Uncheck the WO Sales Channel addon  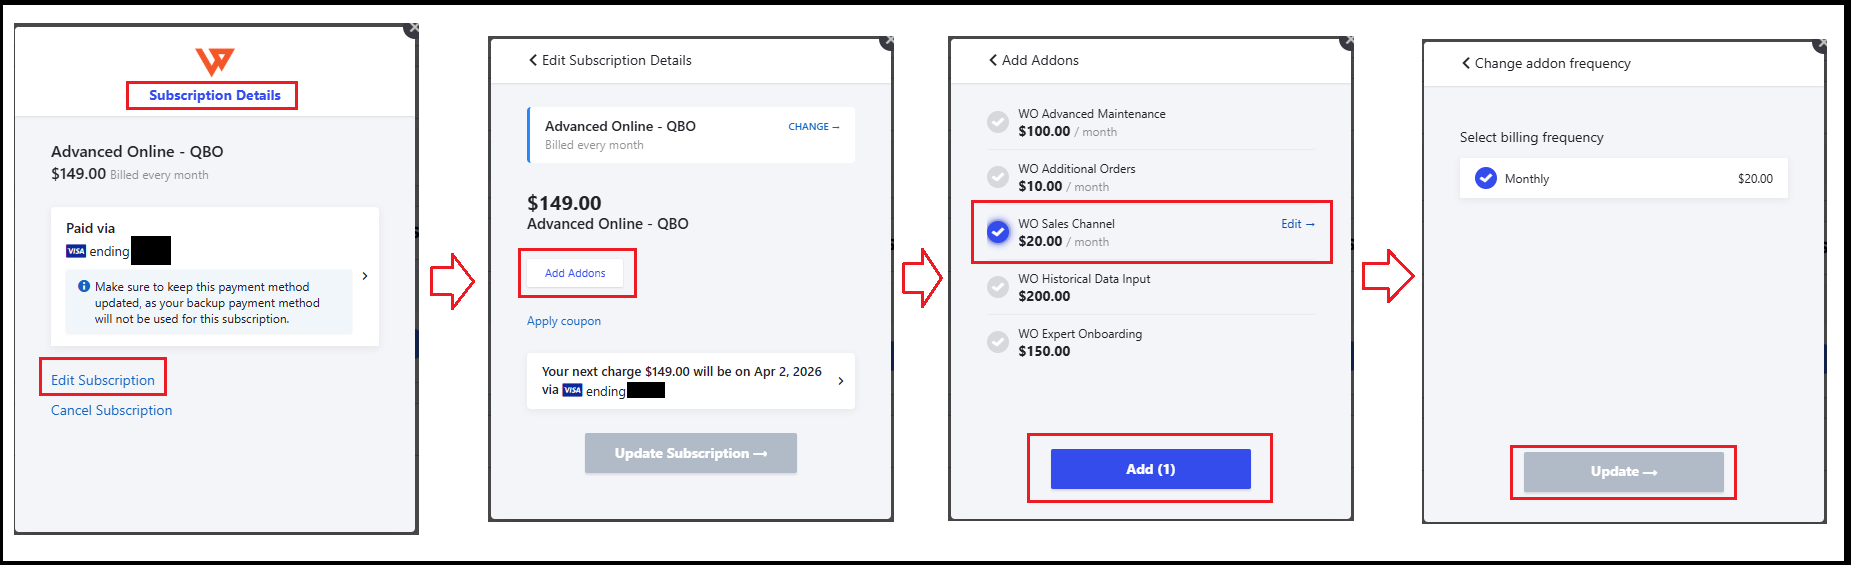998,232
